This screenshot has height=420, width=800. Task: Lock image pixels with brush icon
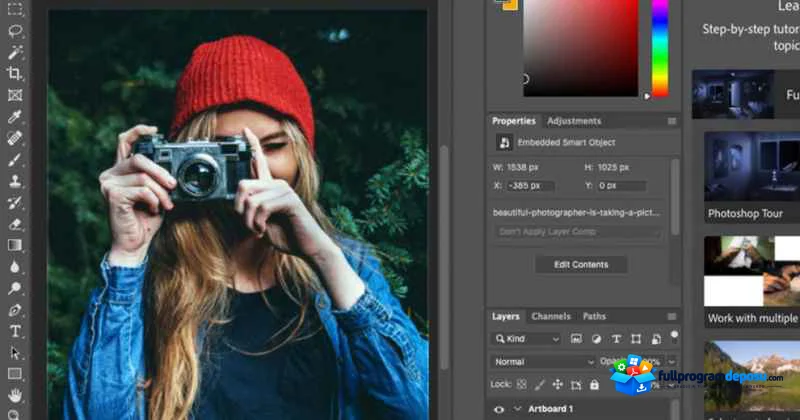click(540, 384)
